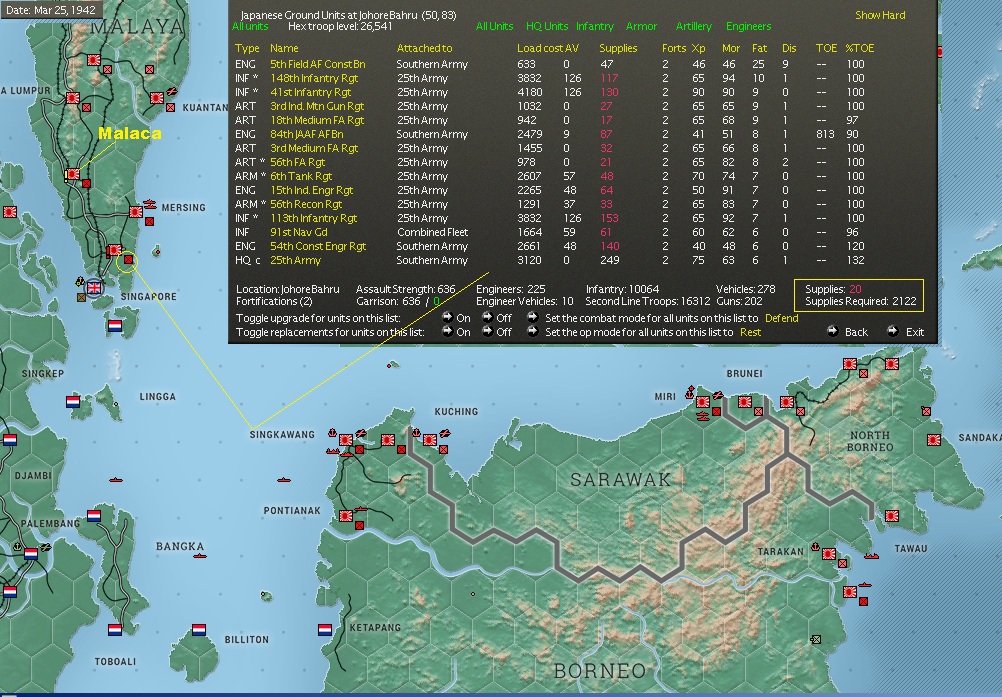Image resolution: width=1002 pixels, height=697 pixels.
Task: Sort list by Load cost column header
Action: [x=540, y=49]
